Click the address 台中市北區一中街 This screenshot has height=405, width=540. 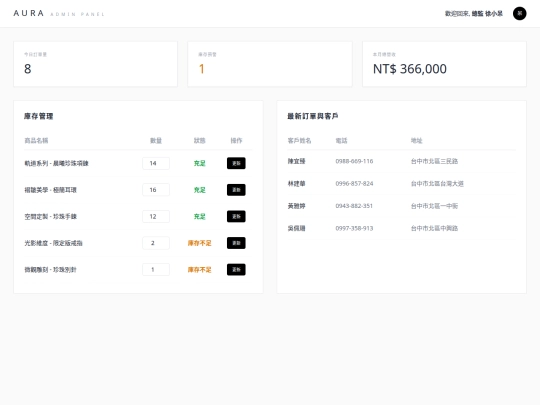click(x=434, y=206)
